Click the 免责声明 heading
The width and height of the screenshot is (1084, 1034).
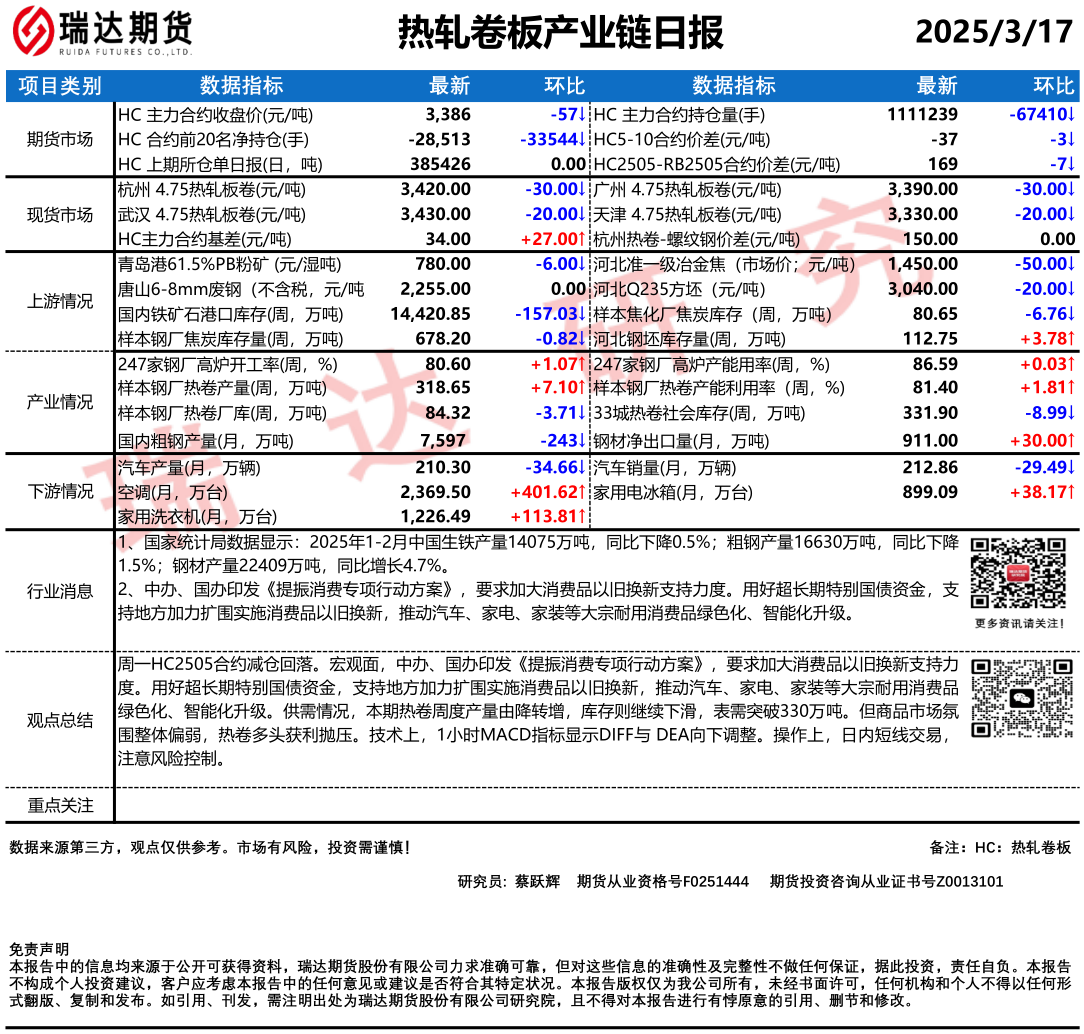(39, 949)
